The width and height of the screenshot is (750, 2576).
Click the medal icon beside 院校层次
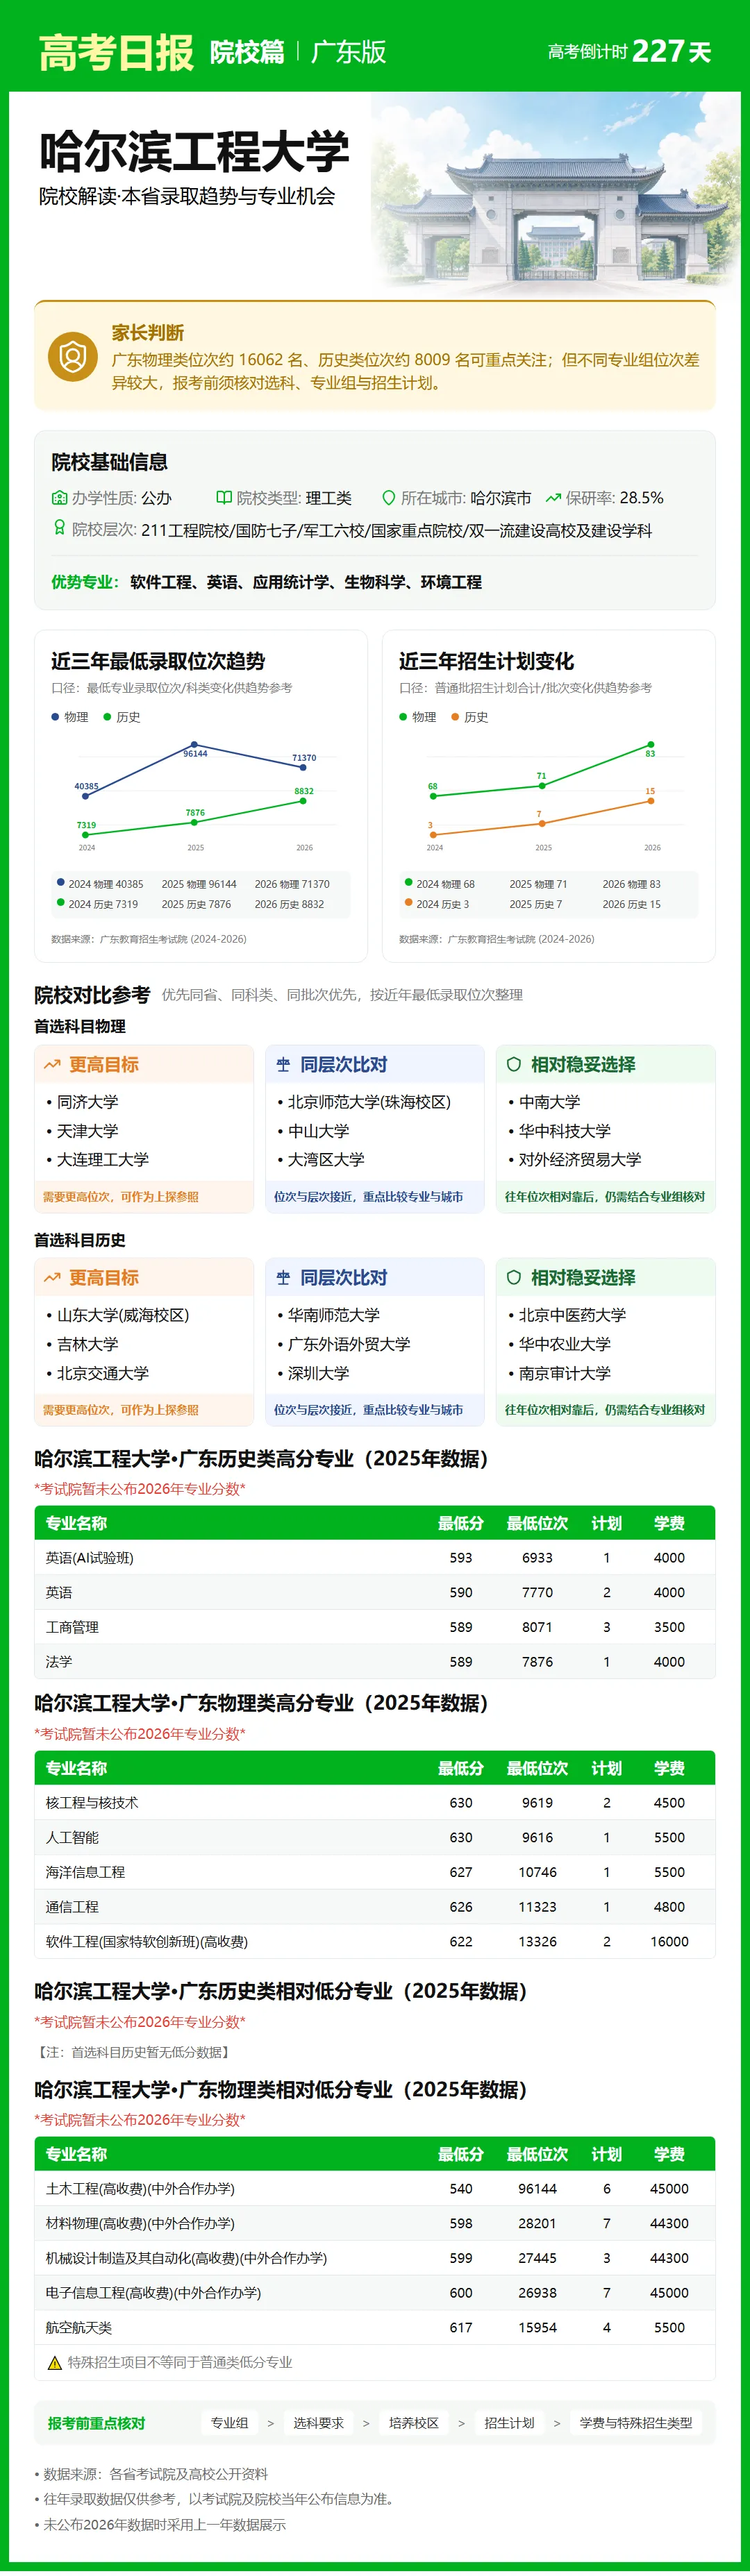coord(59,528)
